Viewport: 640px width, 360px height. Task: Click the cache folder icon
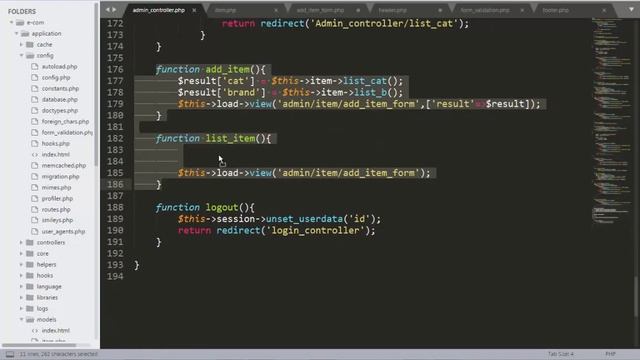[x=30, y=44]
